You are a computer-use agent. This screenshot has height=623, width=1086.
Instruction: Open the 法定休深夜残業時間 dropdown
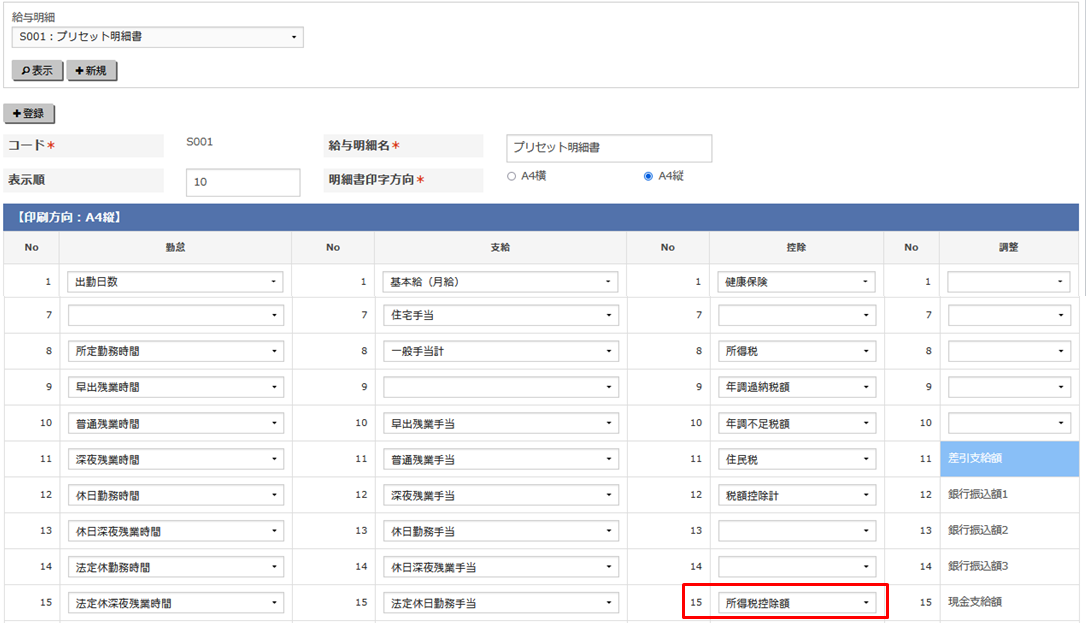coord(175,603)
